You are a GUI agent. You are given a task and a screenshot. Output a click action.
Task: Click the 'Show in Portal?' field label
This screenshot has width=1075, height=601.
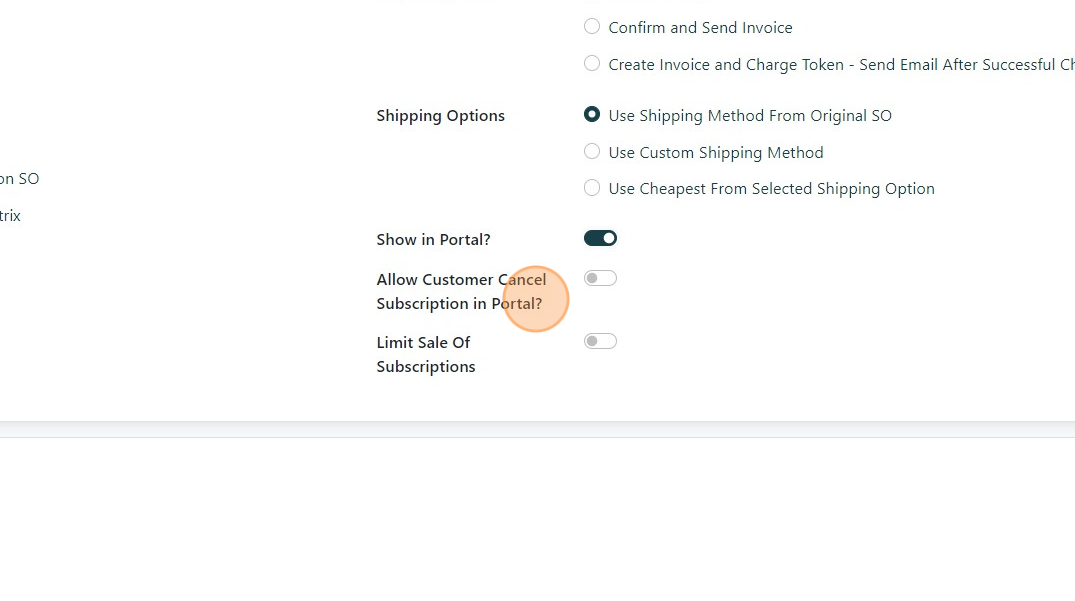433,240
